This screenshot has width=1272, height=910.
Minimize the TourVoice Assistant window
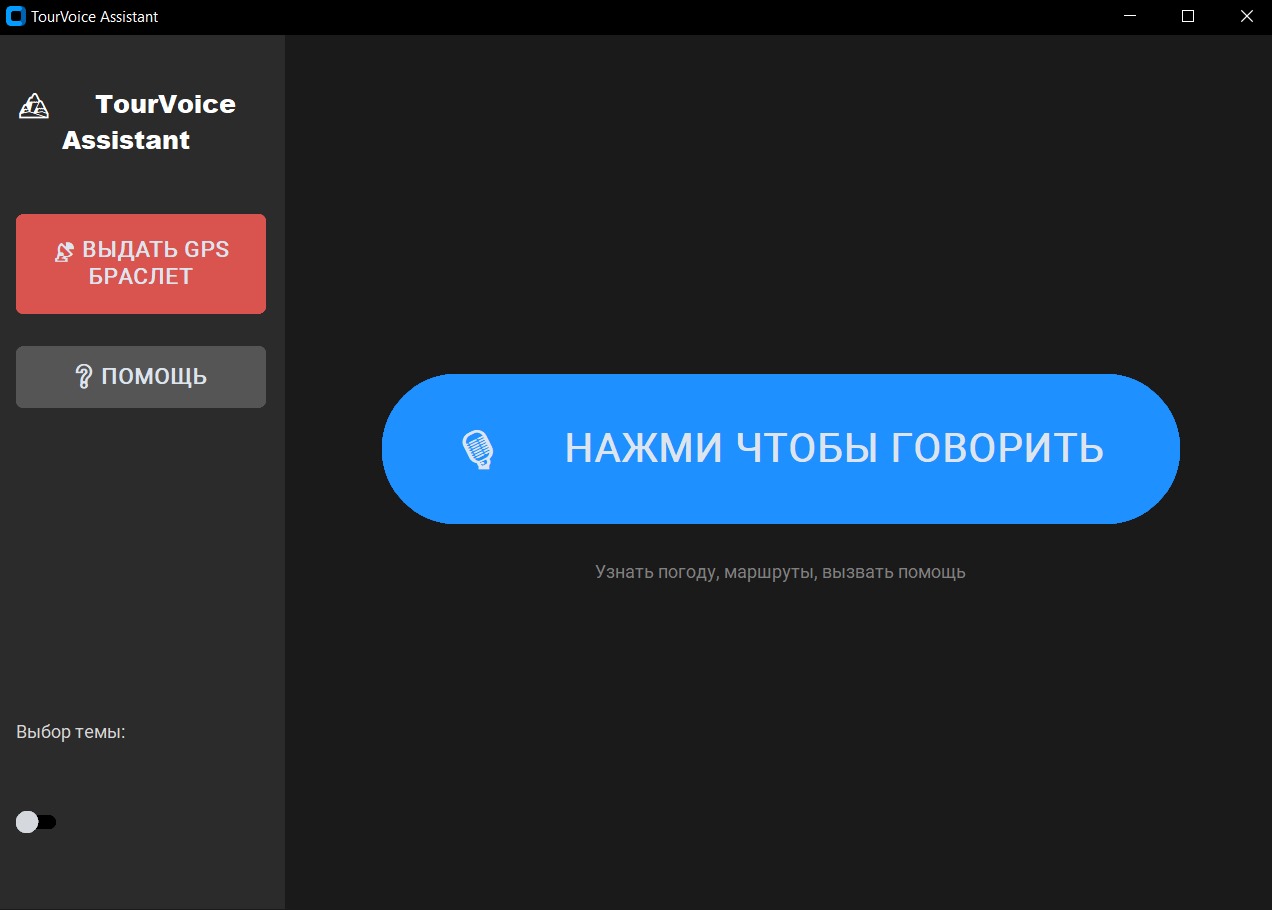tap(1129, 16)
